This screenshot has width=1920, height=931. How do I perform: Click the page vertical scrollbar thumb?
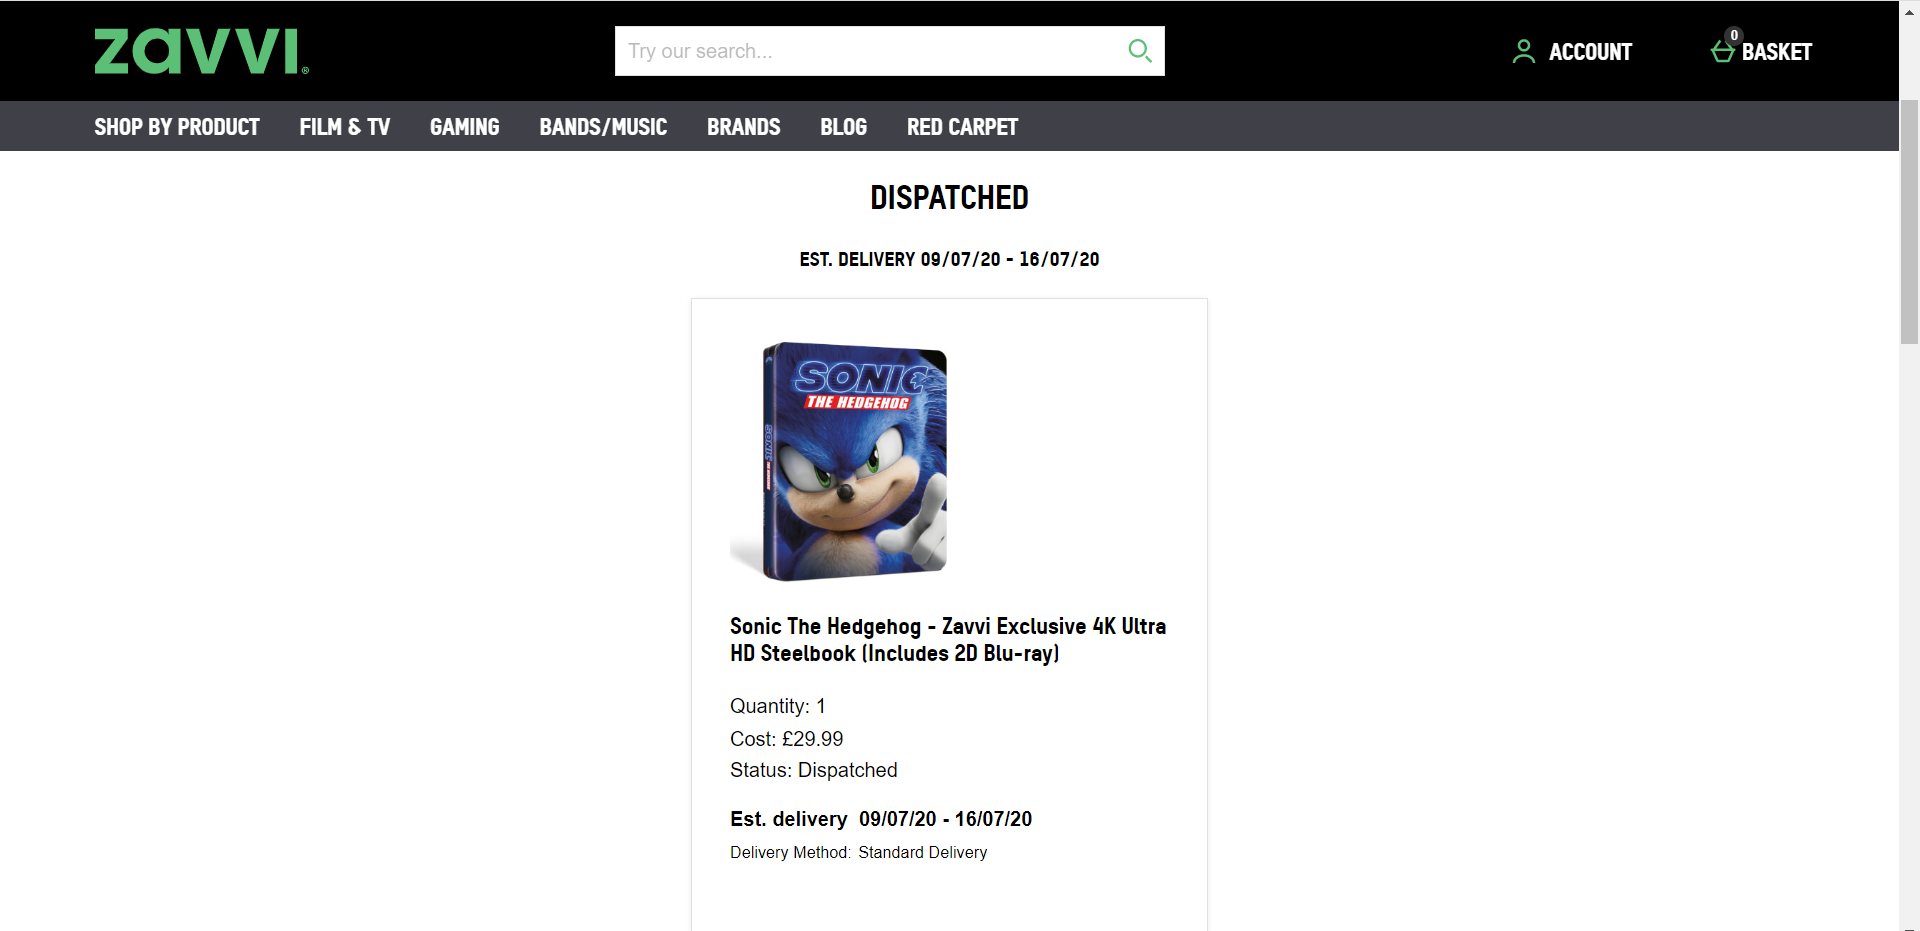click(x=1909, y=222)
